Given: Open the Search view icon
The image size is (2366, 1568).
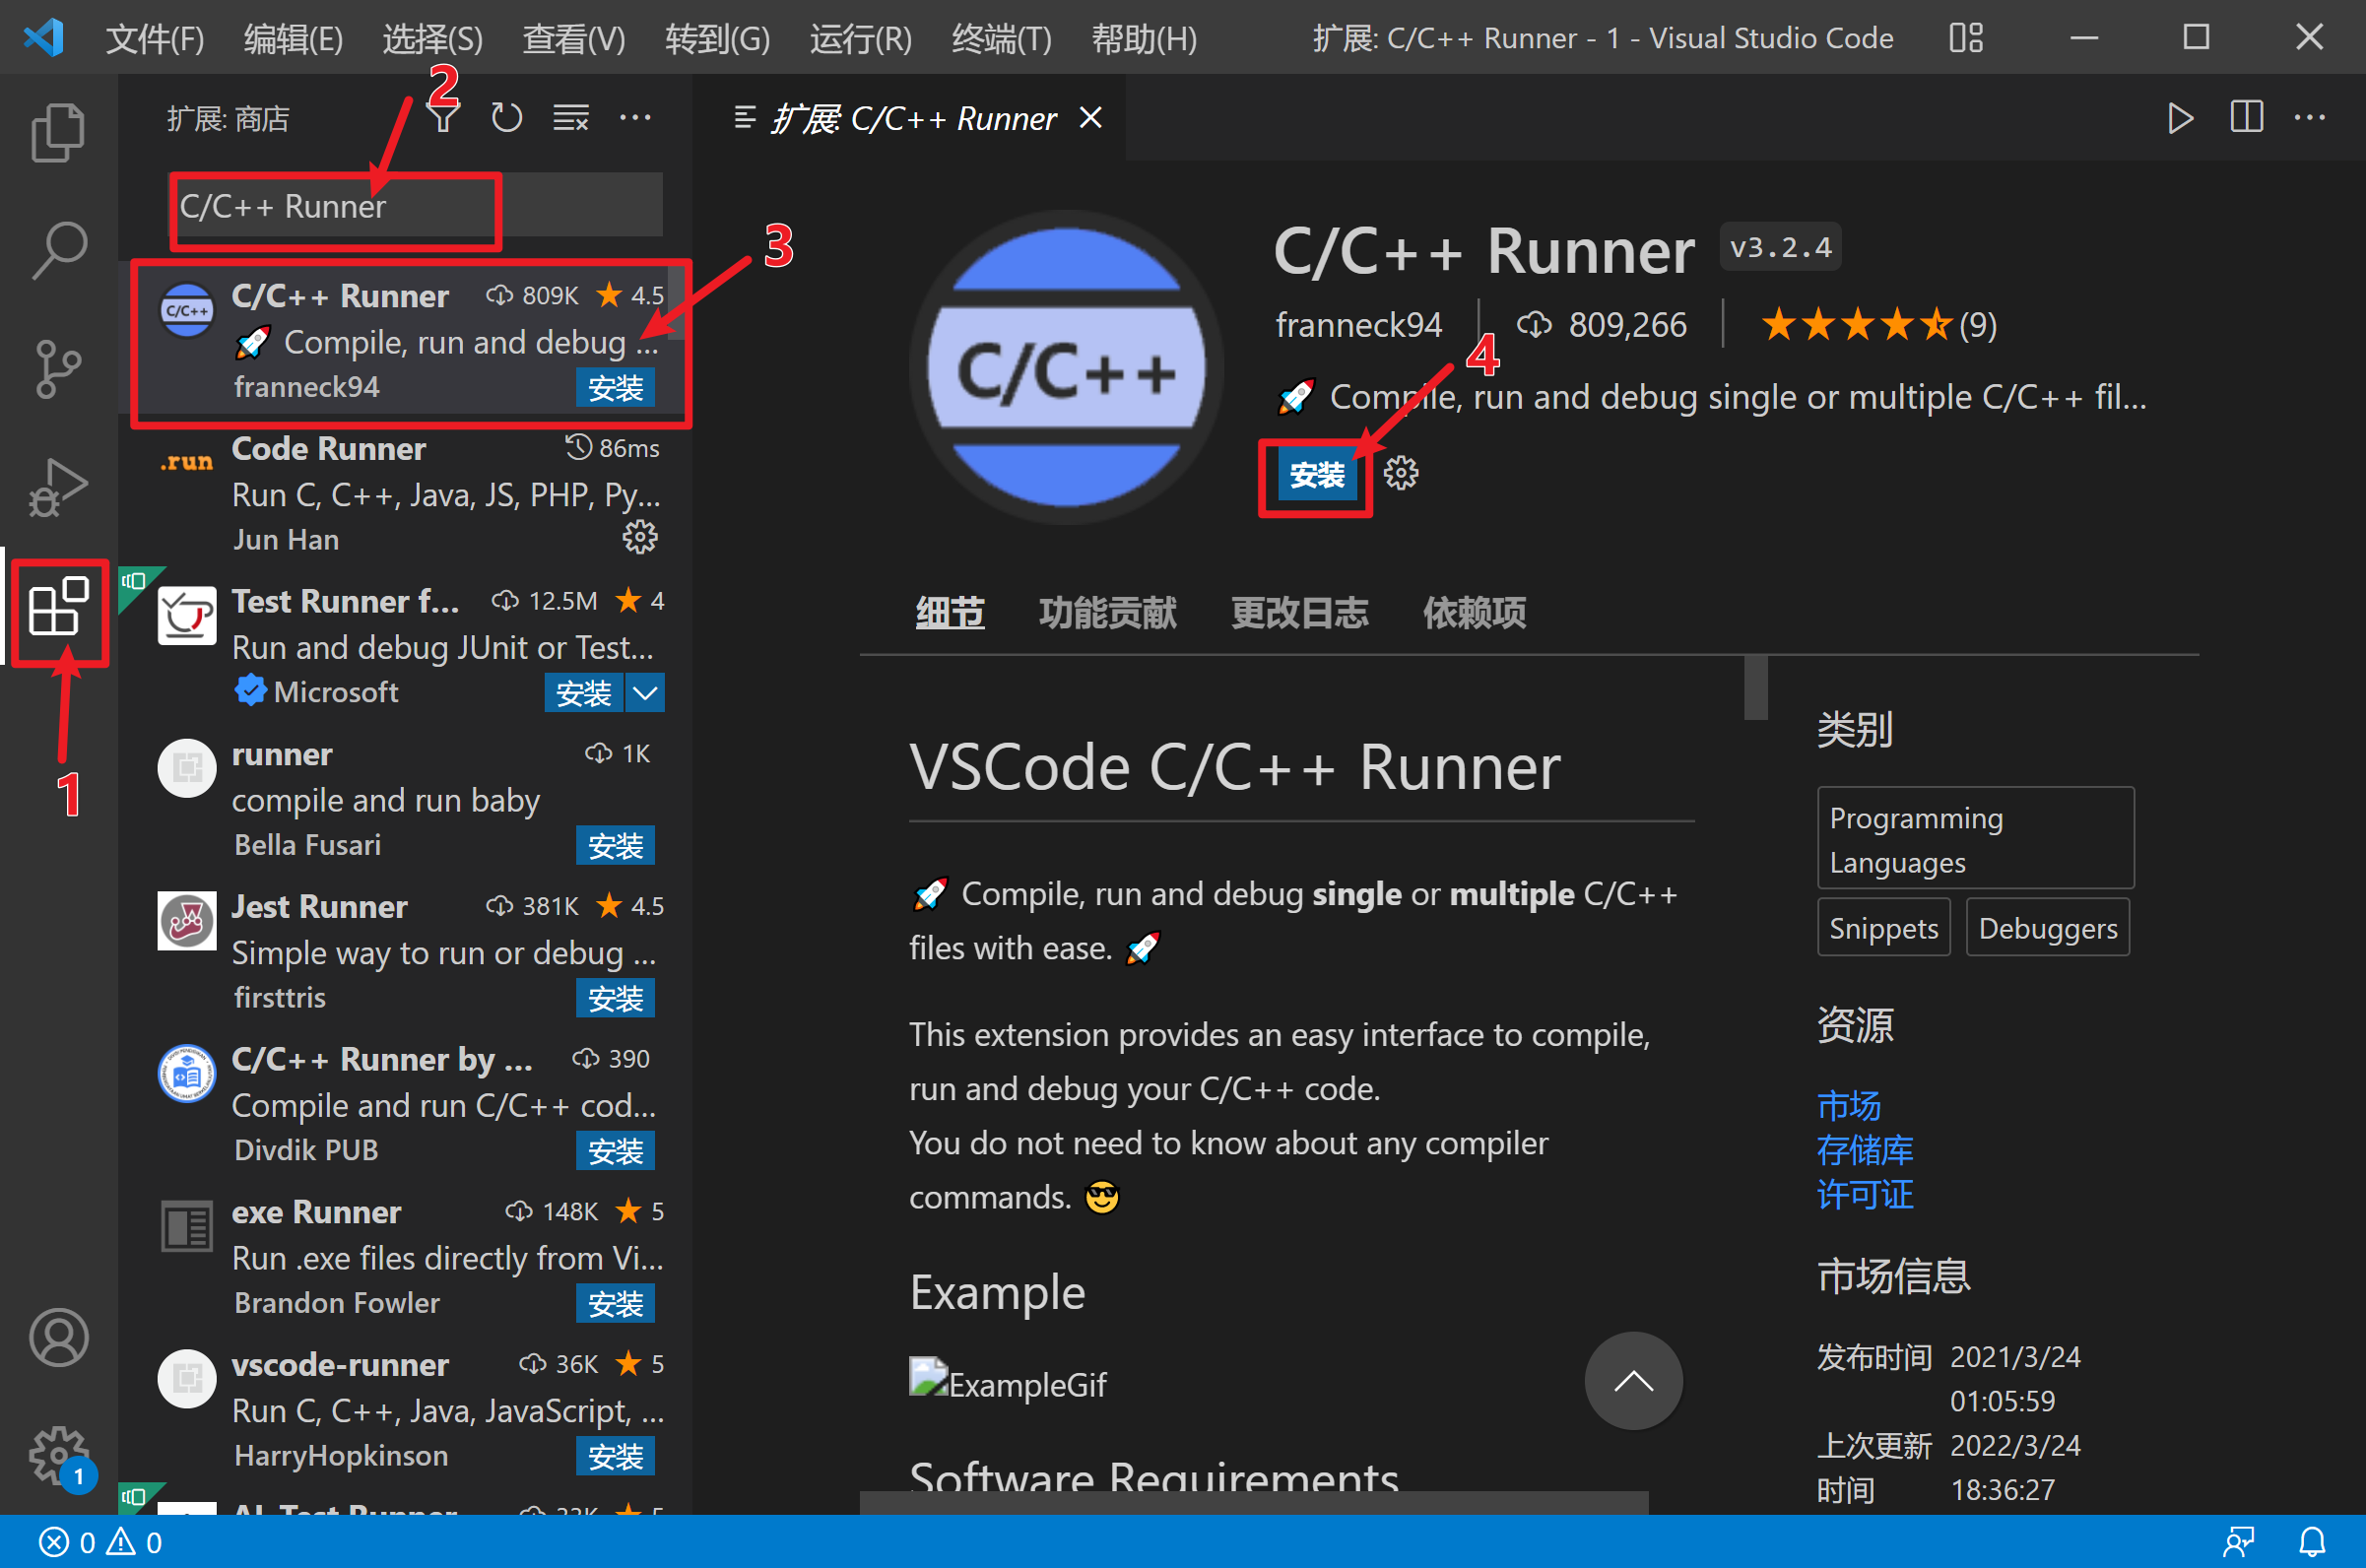Looking at the screenshot, I should pos(58,250).
